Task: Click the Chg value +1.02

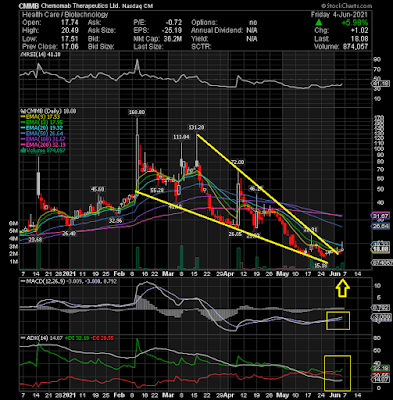Action: 360,31
